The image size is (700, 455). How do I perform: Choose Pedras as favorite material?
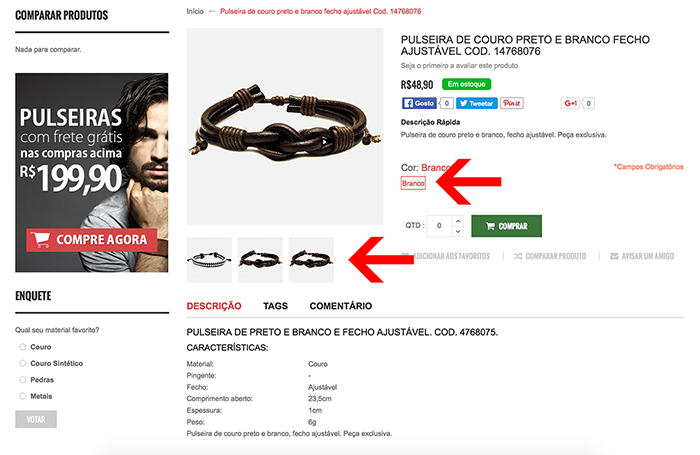[23, 380]
